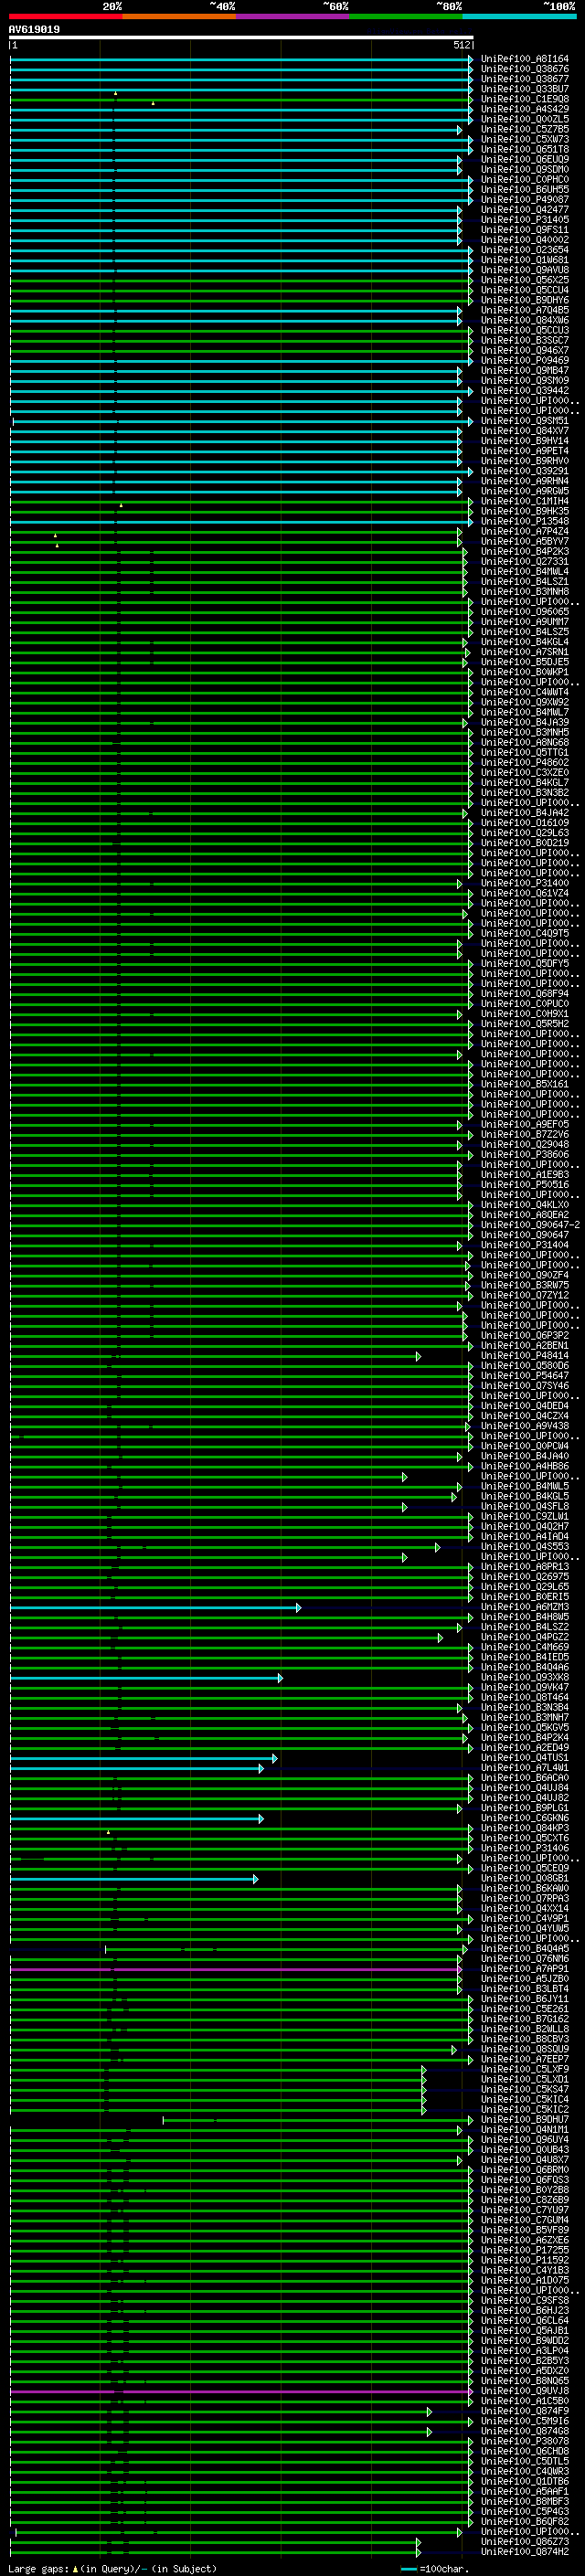Select the UniRef100_Q4TUS1 label
Viewport: 585px width, 2576px height.
click(x=525, y=1758)
